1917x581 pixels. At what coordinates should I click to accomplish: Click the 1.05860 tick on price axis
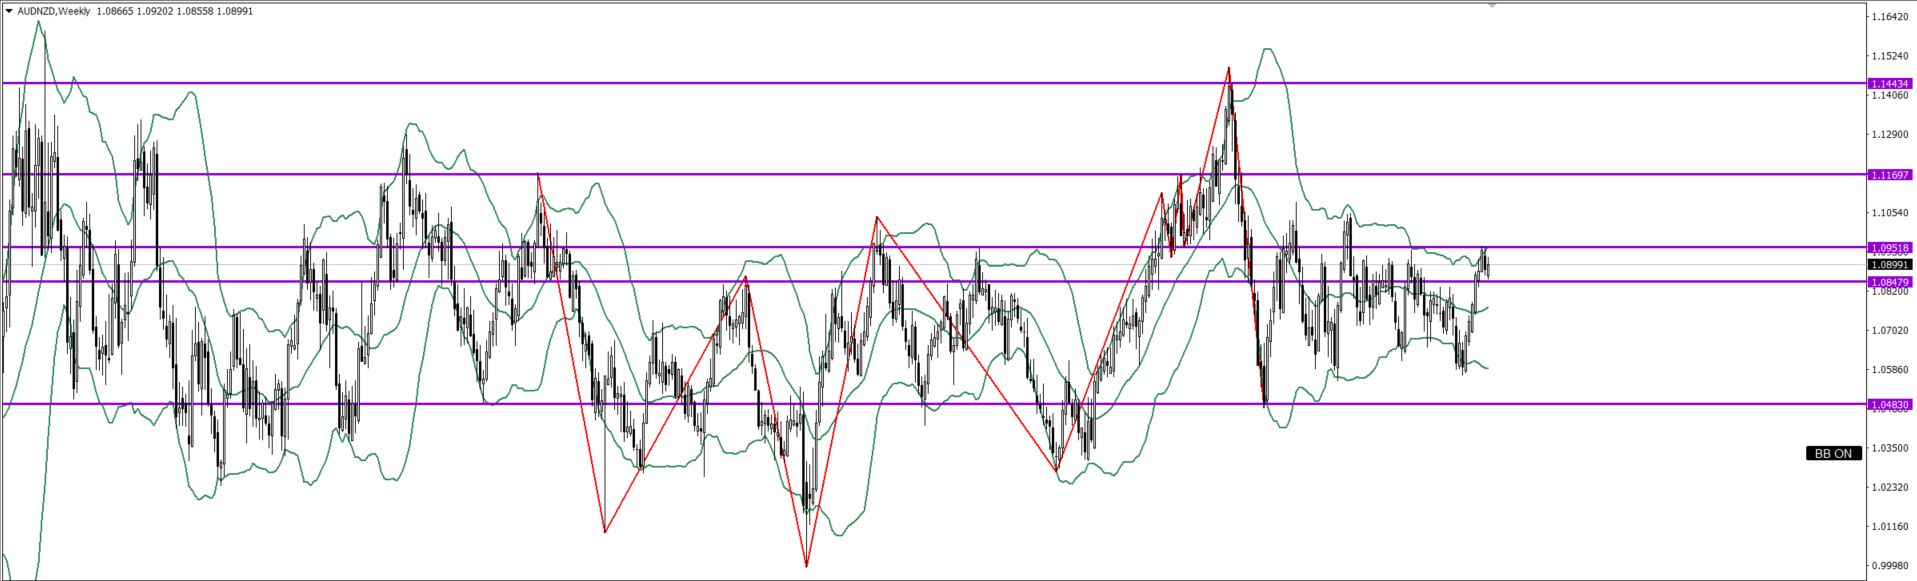(1890, 369)
